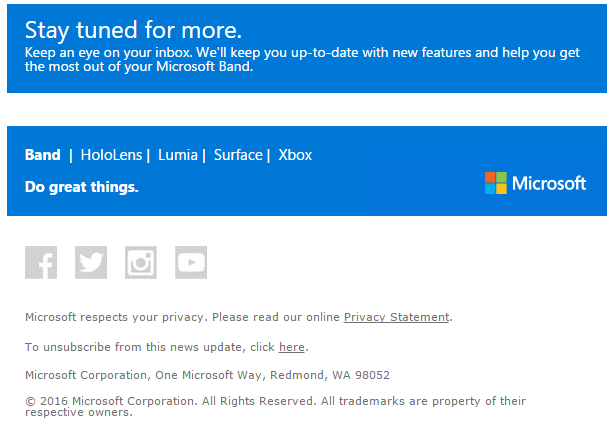Go to the Lumia product link

(x=178, y=155)
